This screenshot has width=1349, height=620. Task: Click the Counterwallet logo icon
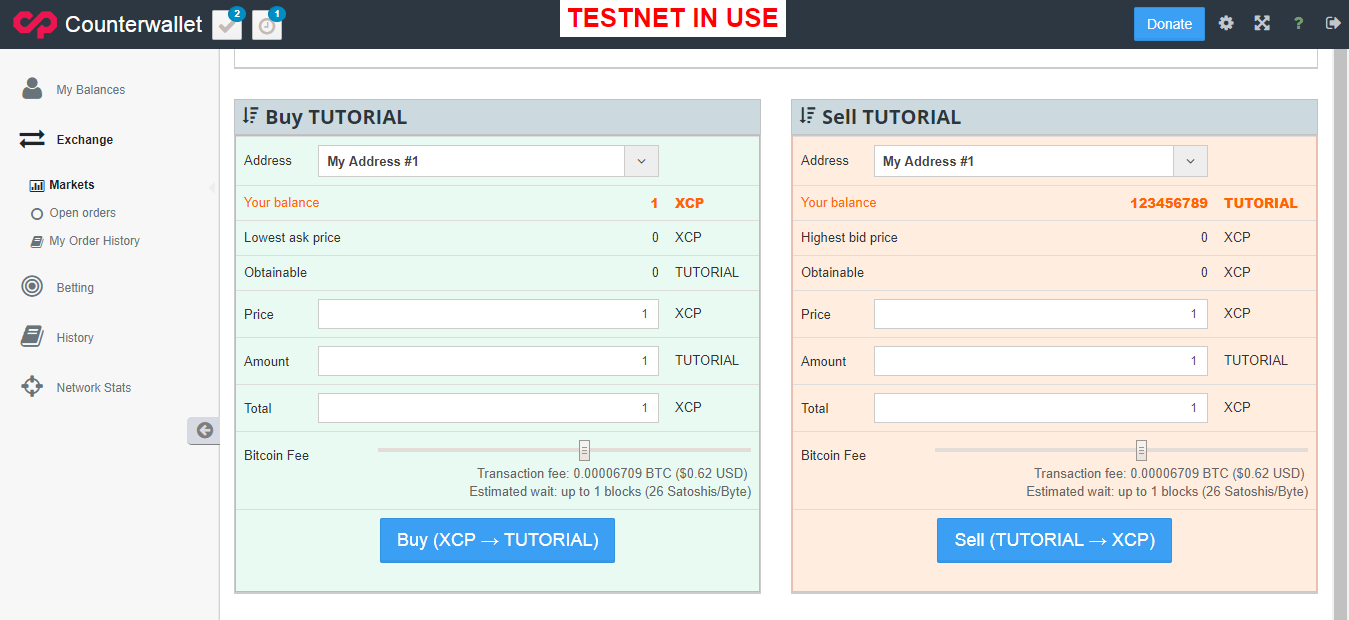tap(35, 24)
